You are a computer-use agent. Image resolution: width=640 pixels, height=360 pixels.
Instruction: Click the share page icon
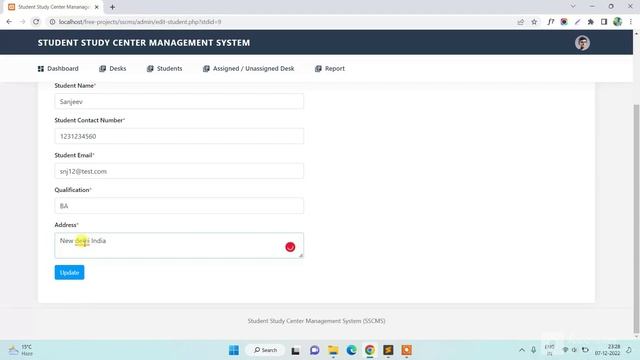click(x=520, y=22)
